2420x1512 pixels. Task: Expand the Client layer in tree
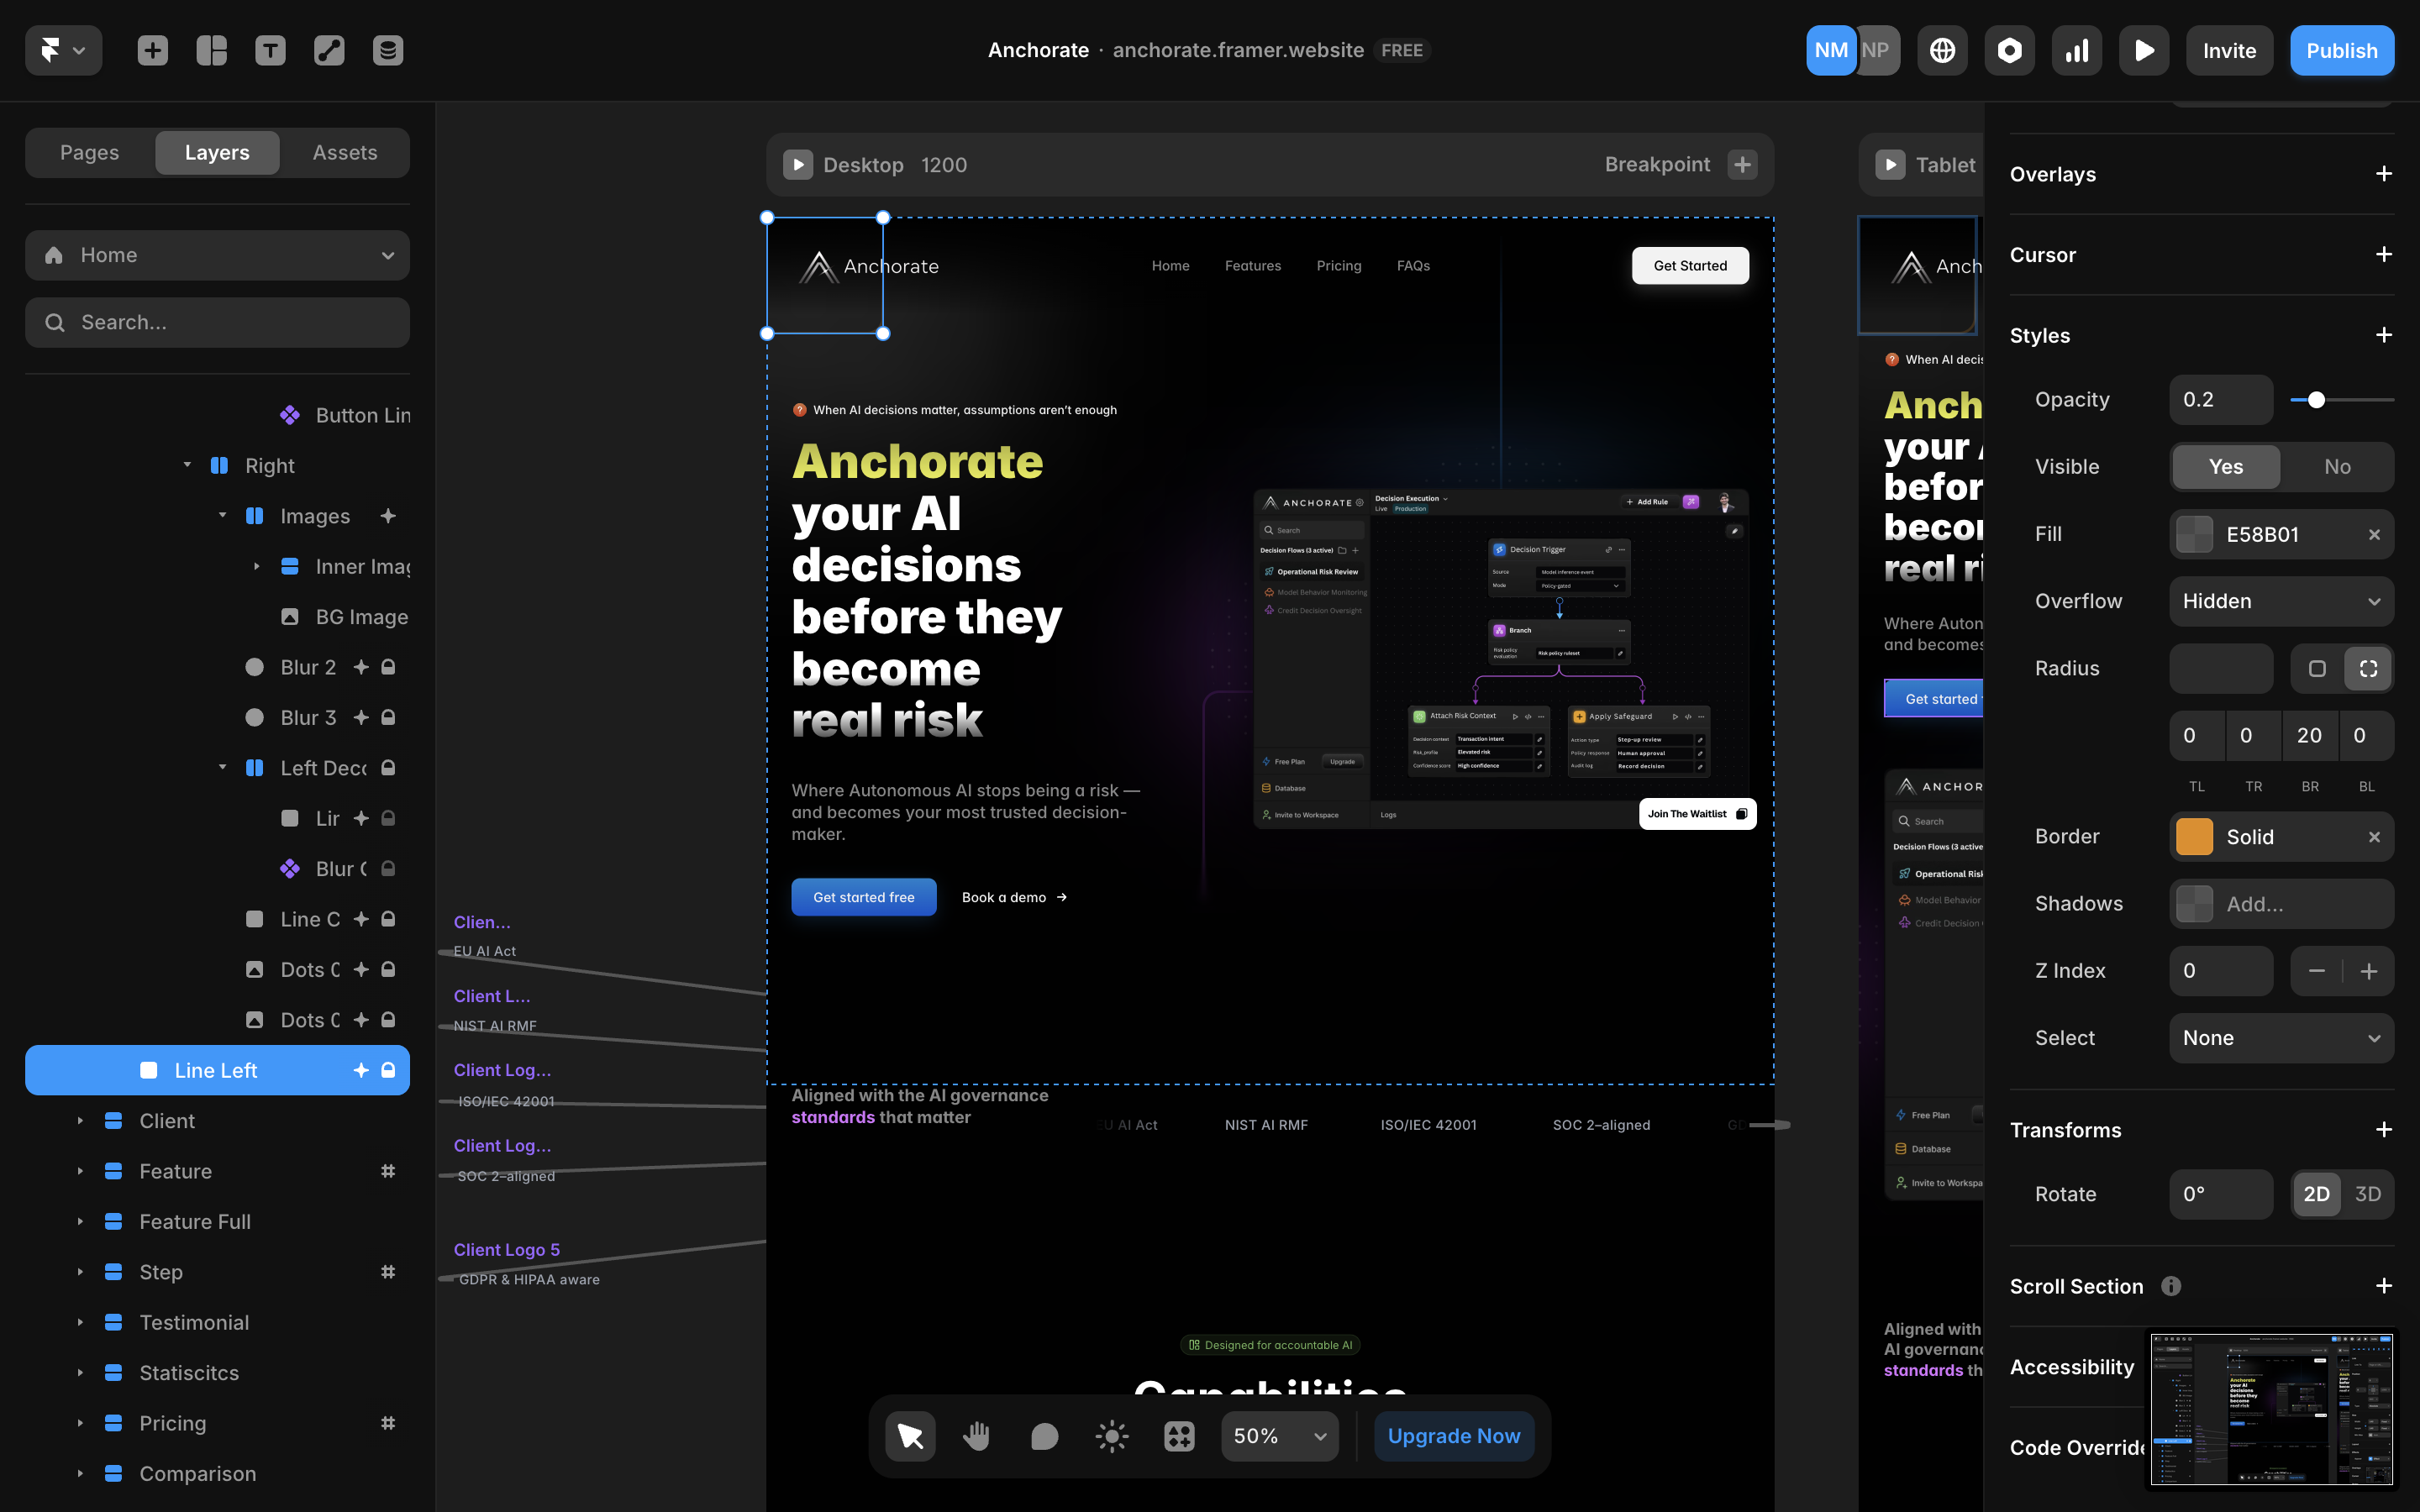(x=80, y=1121)
